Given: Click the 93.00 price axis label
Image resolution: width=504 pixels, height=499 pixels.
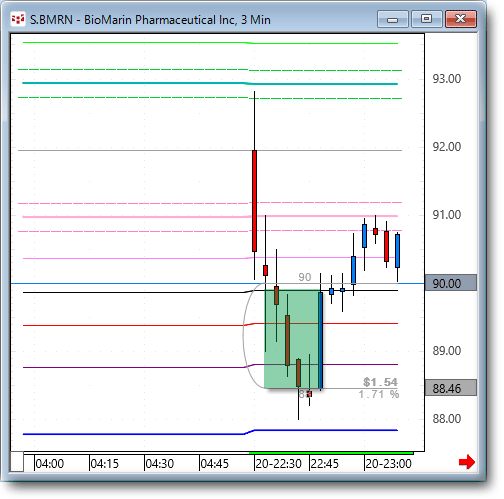Looking at the screenshot, I should click(x=447, y=79).
